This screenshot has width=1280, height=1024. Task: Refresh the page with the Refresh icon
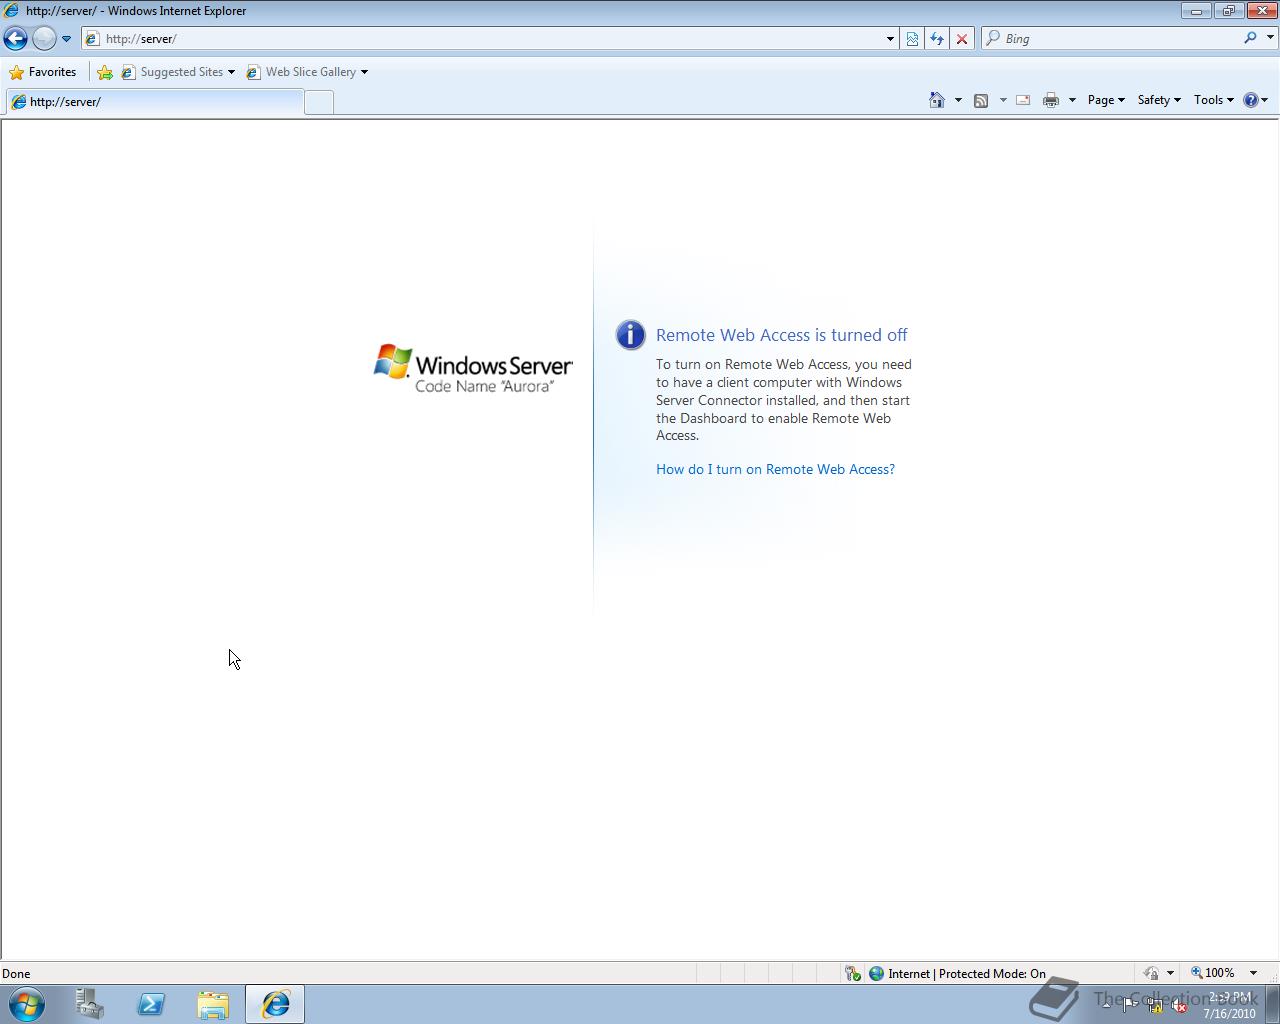click(937, 39)
